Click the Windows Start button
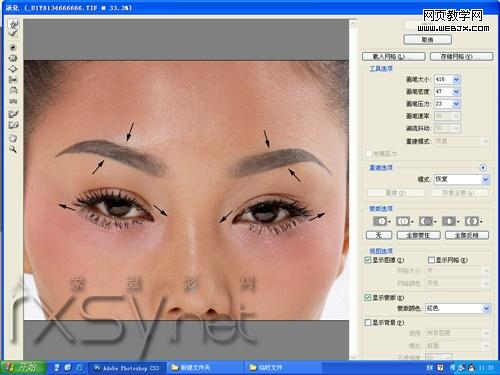This screenshot has height=375, width=500. 23,367
